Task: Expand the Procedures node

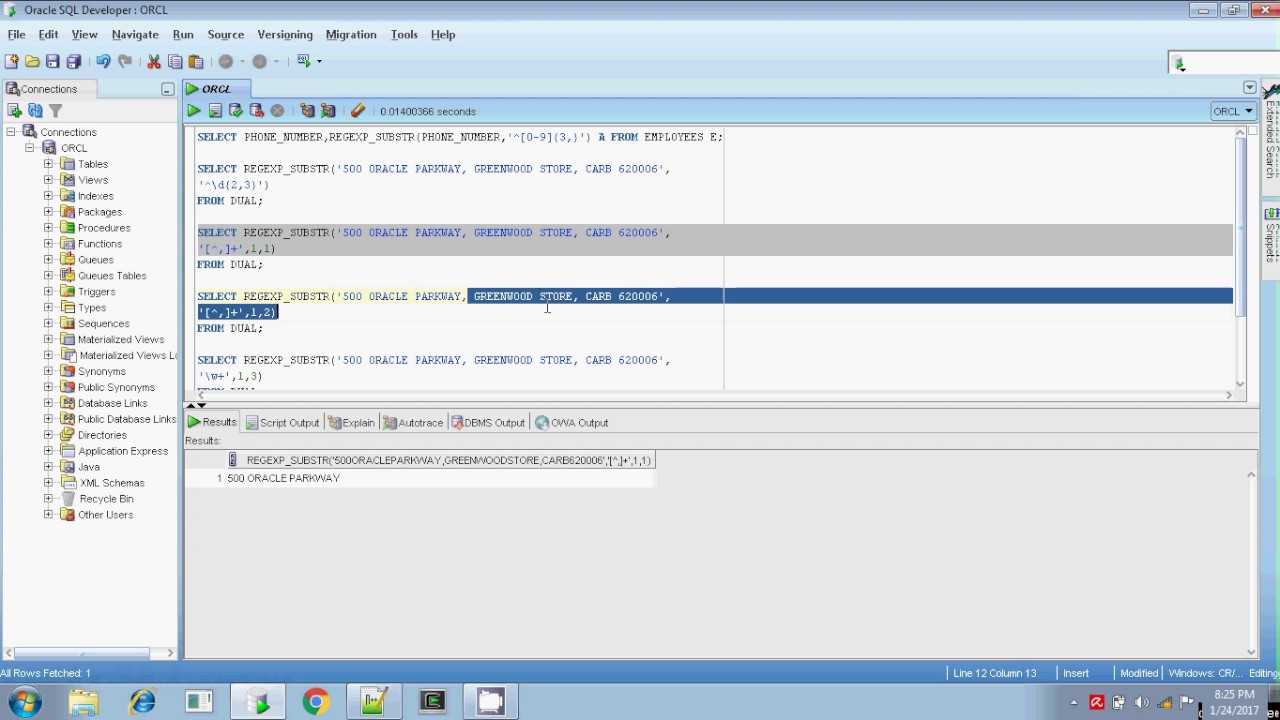Action: (48, 228)
